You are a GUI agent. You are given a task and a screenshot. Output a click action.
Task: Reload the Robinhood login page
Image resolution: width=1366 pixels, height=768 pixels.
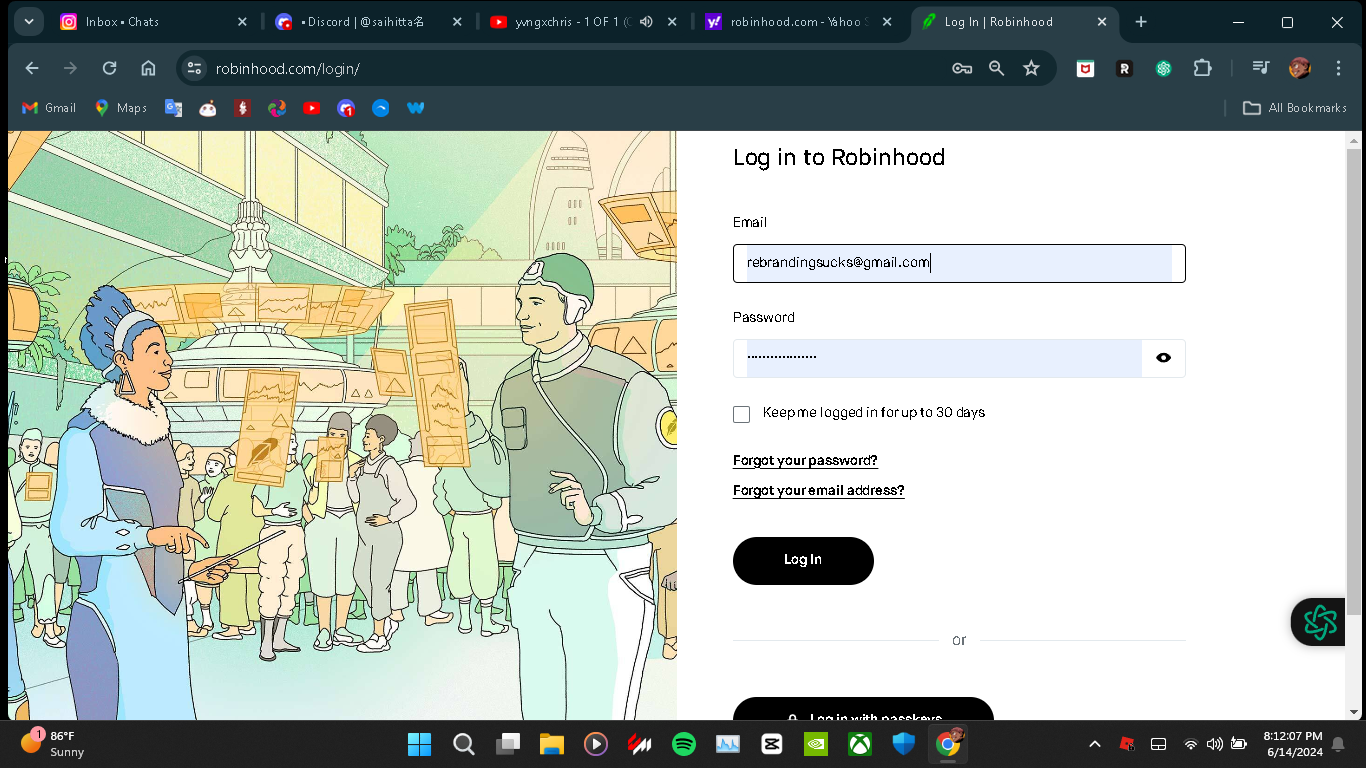click(110, 68)
